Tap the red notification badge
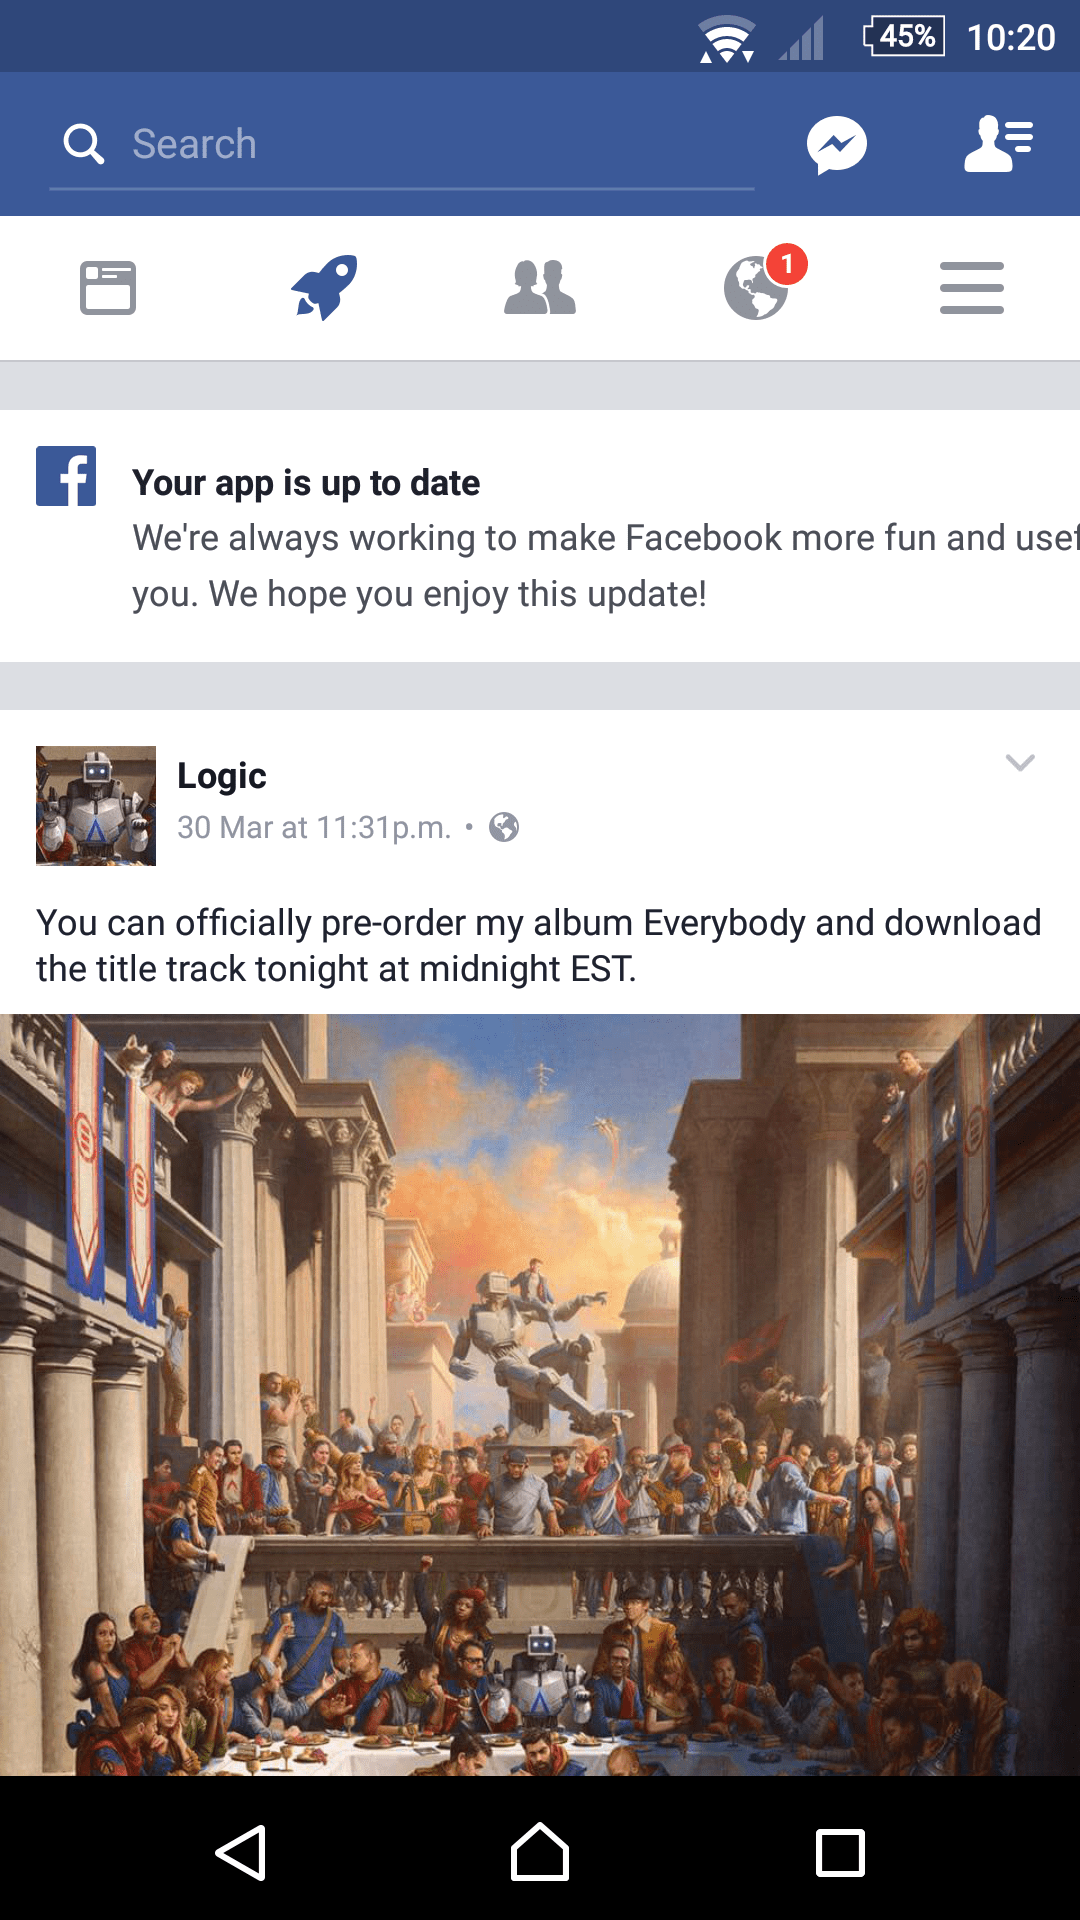 787,264
